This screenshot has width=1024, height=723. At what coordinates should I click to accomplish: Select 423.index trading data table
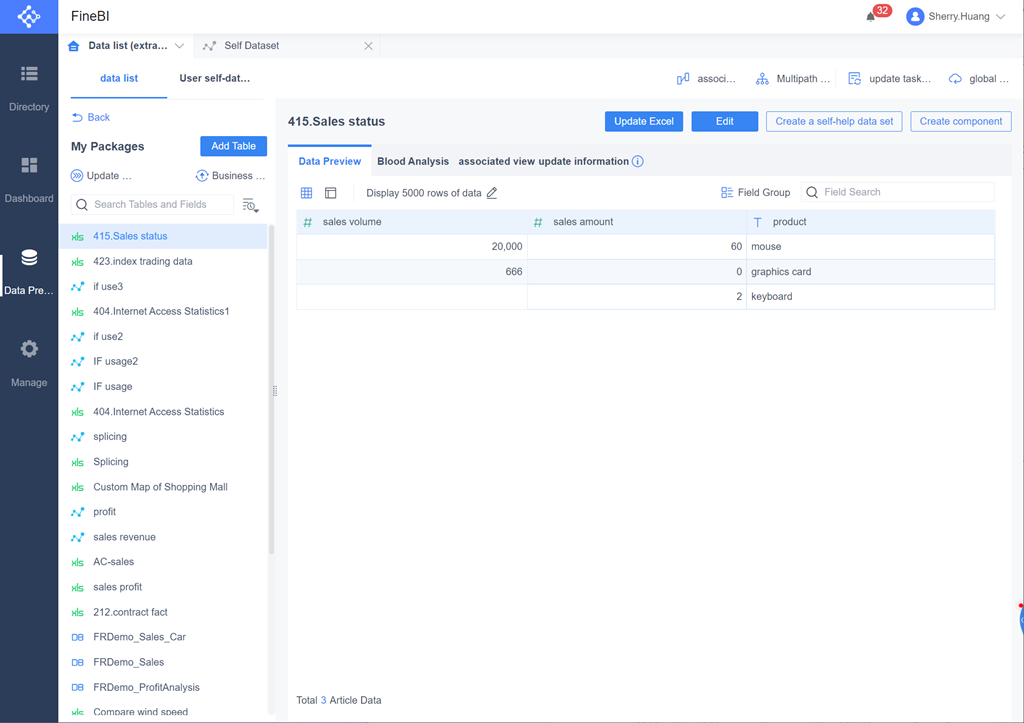[163, 261]
